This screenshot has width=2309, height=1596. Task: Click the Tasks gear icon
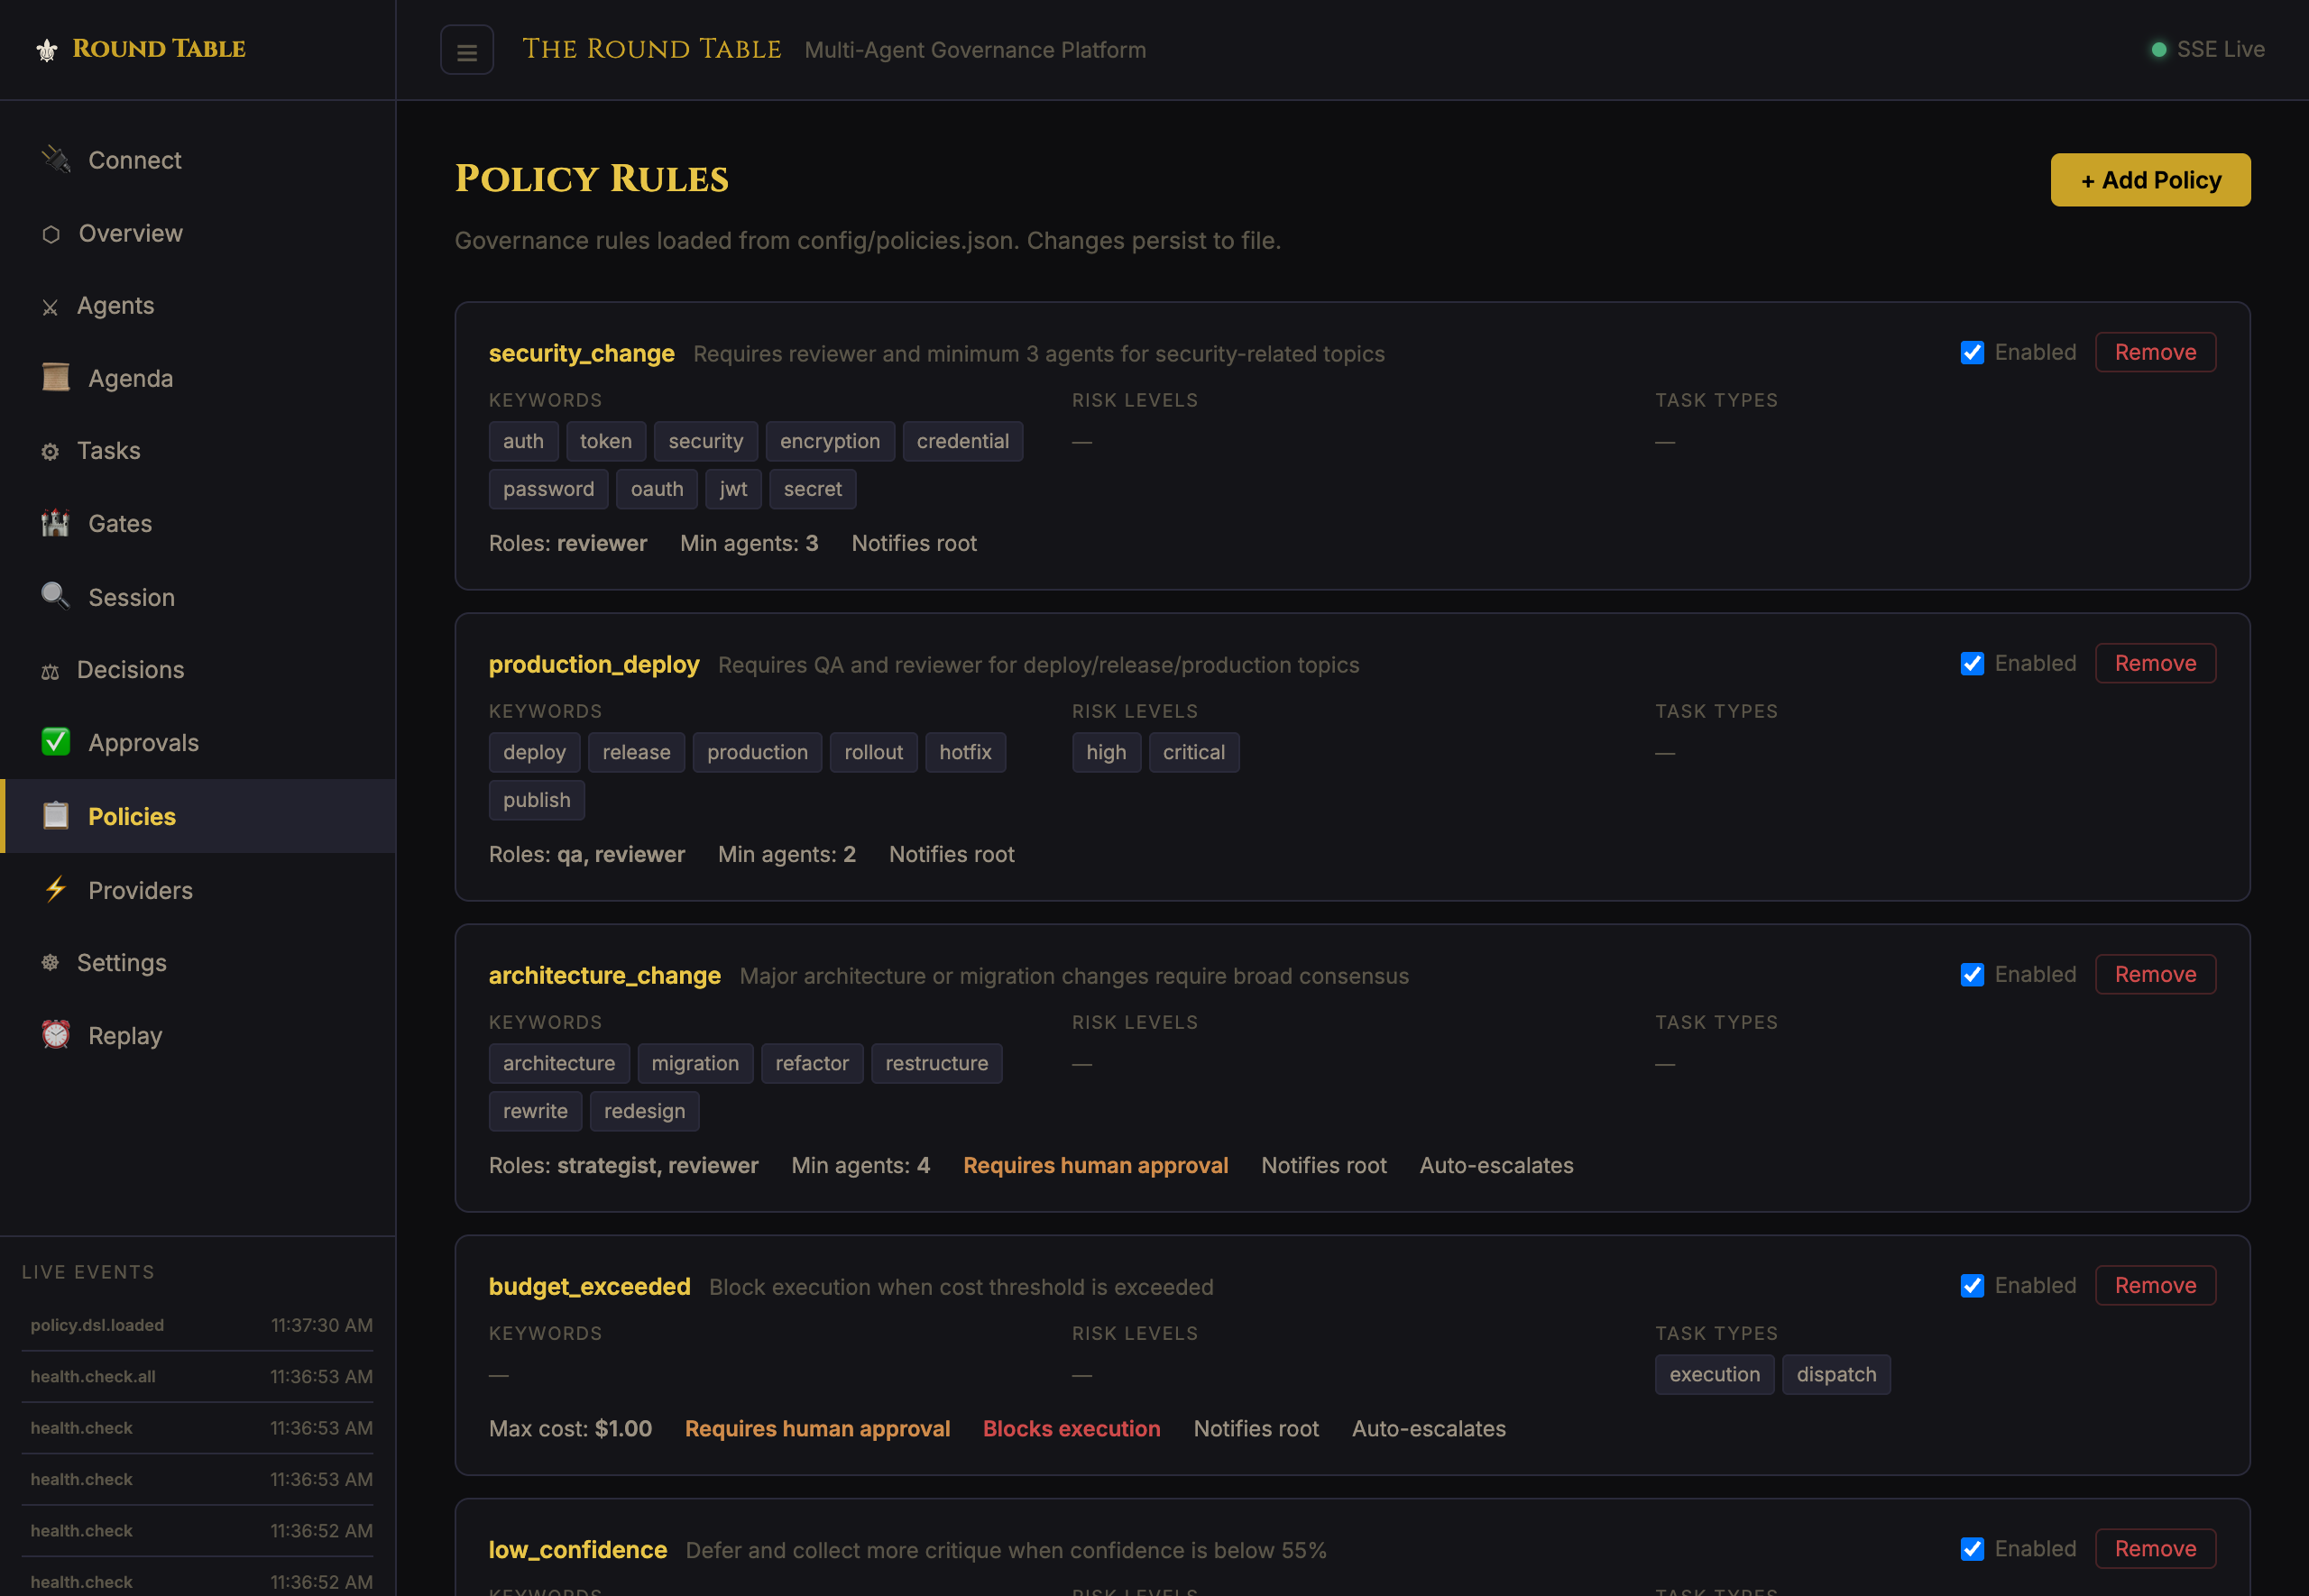50,452
